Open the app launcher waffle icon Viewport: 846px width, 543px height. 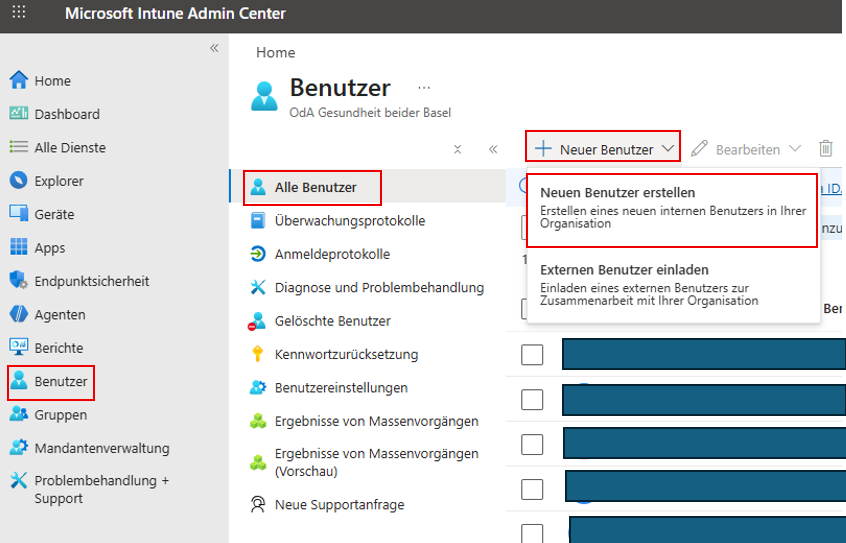click(19, 12)
